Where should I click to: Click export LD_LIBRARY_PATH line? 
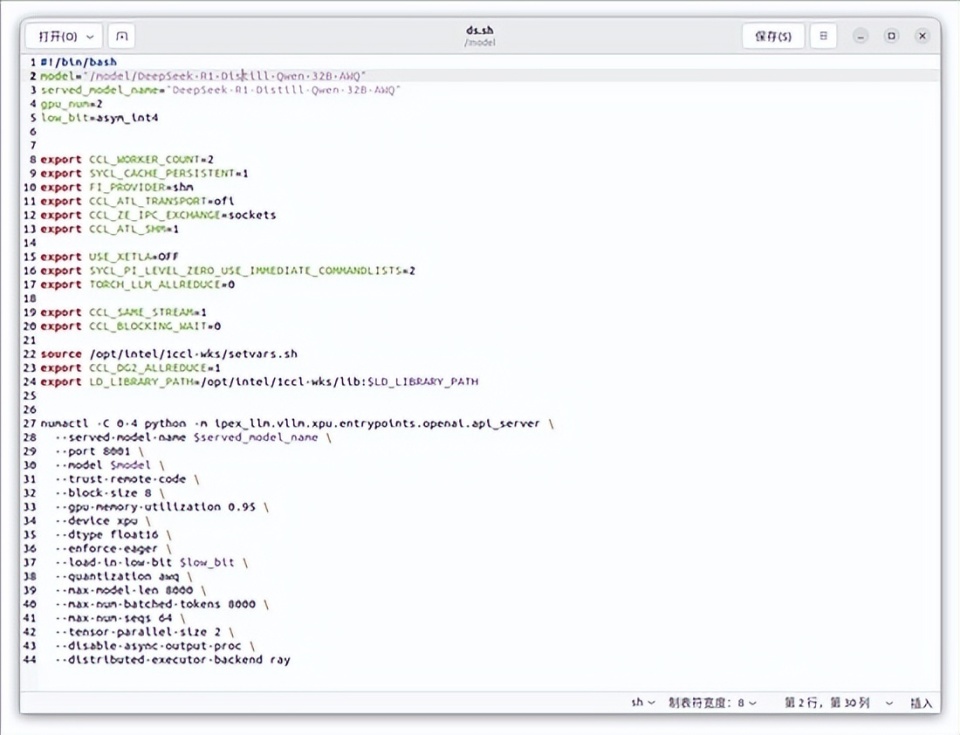coord(259,382)
